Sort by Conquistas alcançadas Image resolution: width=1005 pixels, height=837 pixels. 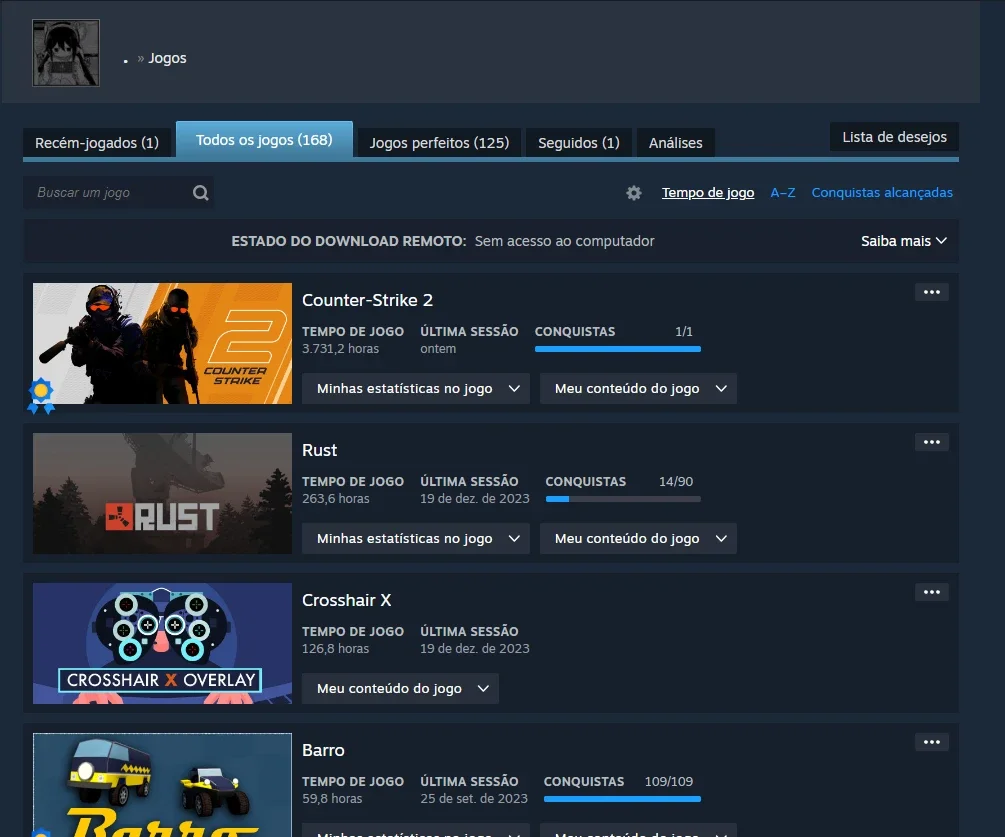click(x=882, y=193)
